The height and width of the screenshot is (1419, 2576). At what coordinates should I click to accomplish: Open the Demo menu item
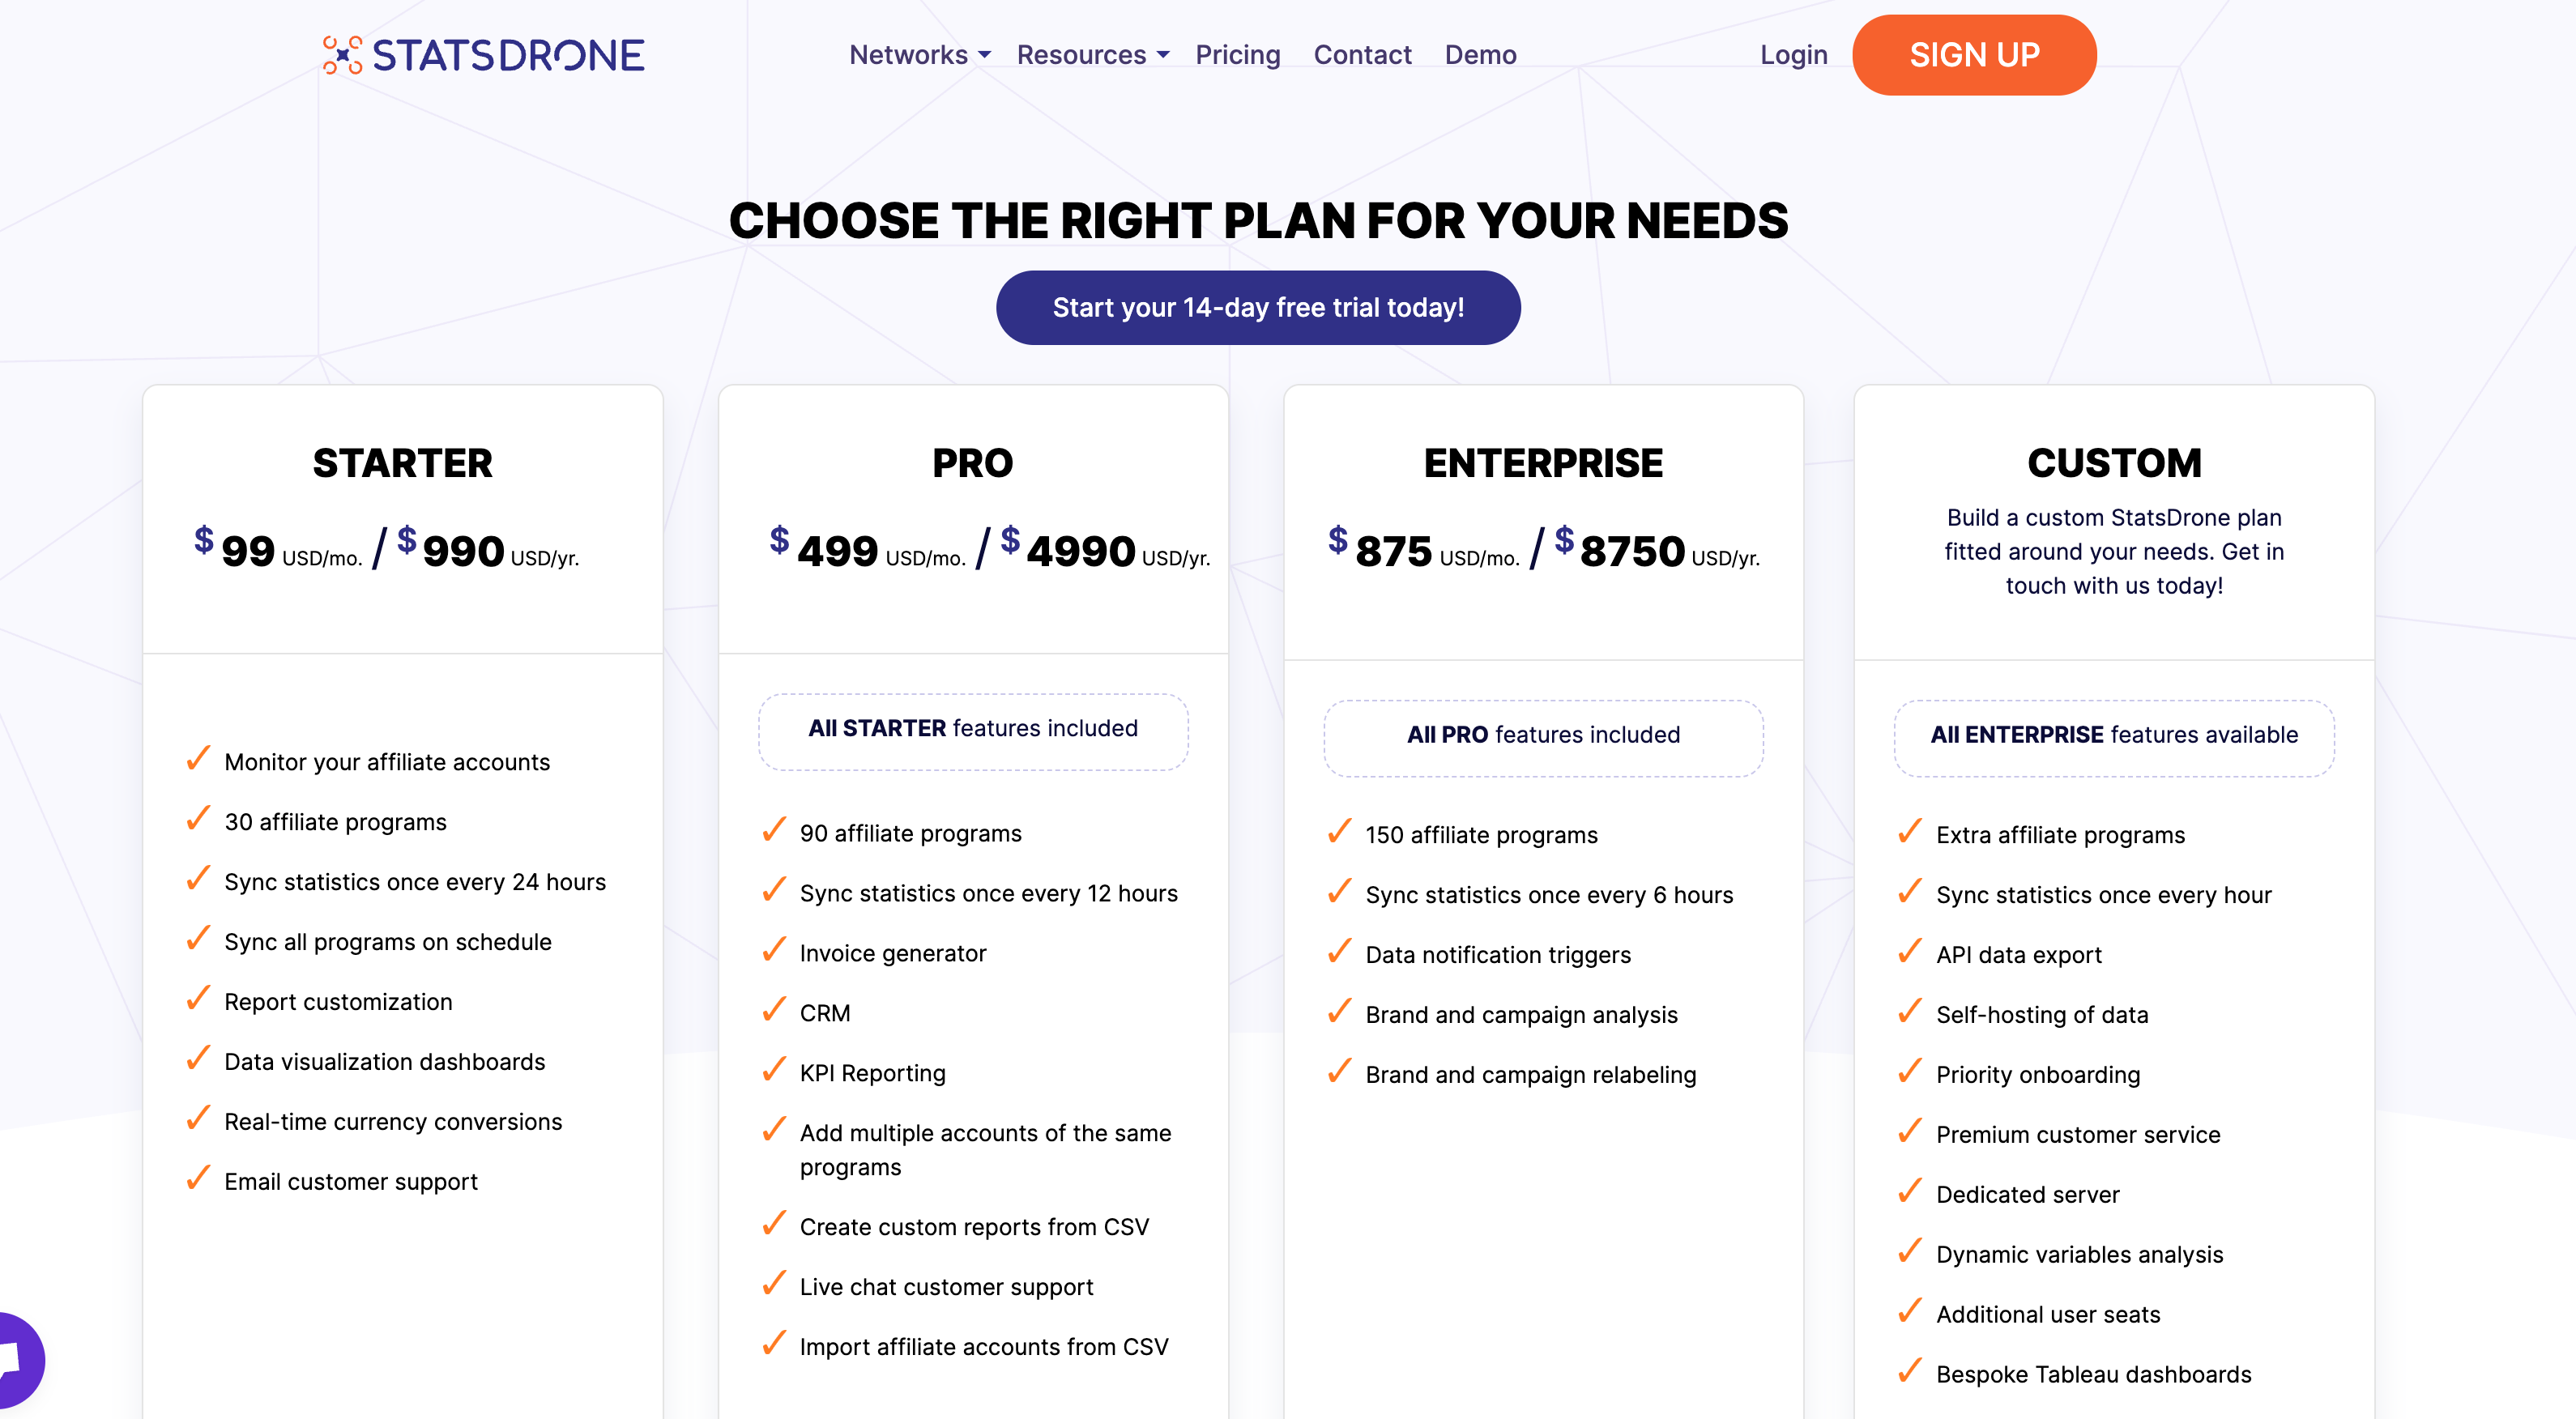coord(1480,55)
